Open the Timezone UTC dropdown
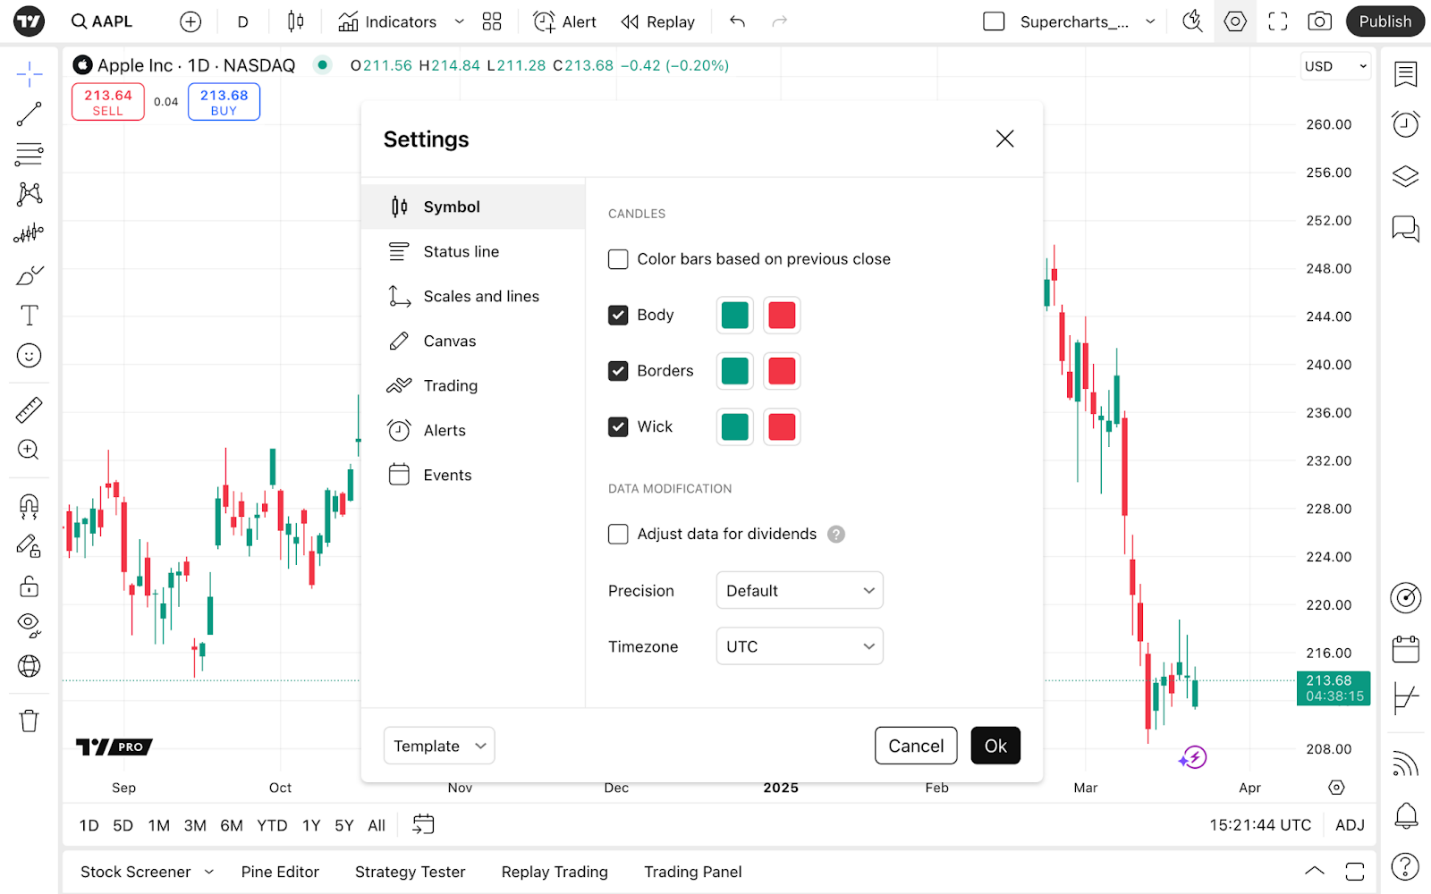The width and height of the screenshot is (1431, 894). tap(799, 647)
